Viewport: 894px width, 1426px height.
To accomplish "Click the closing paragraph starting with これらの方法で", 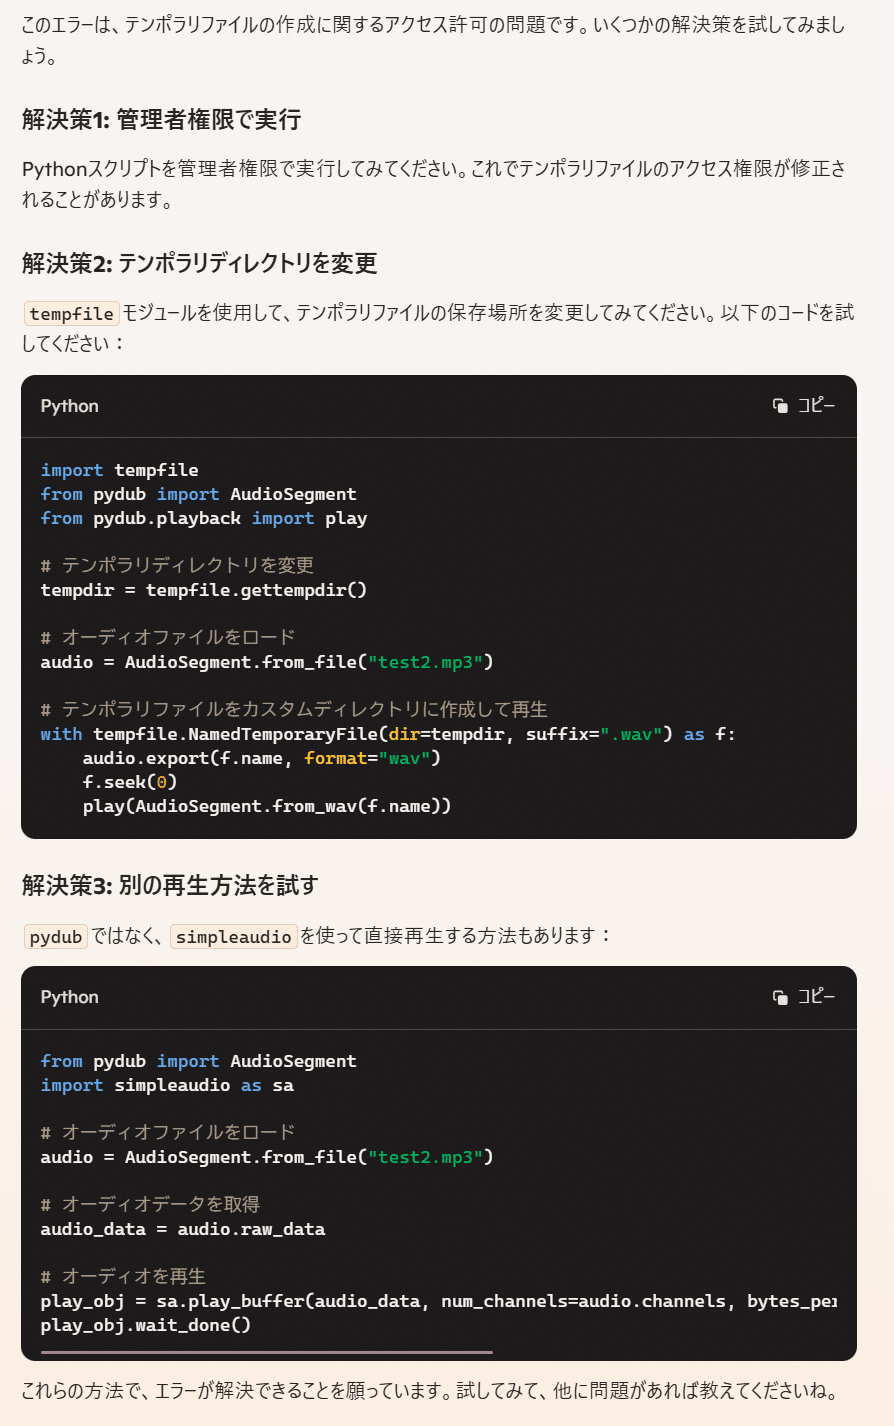I will (x=428, y=1390).
